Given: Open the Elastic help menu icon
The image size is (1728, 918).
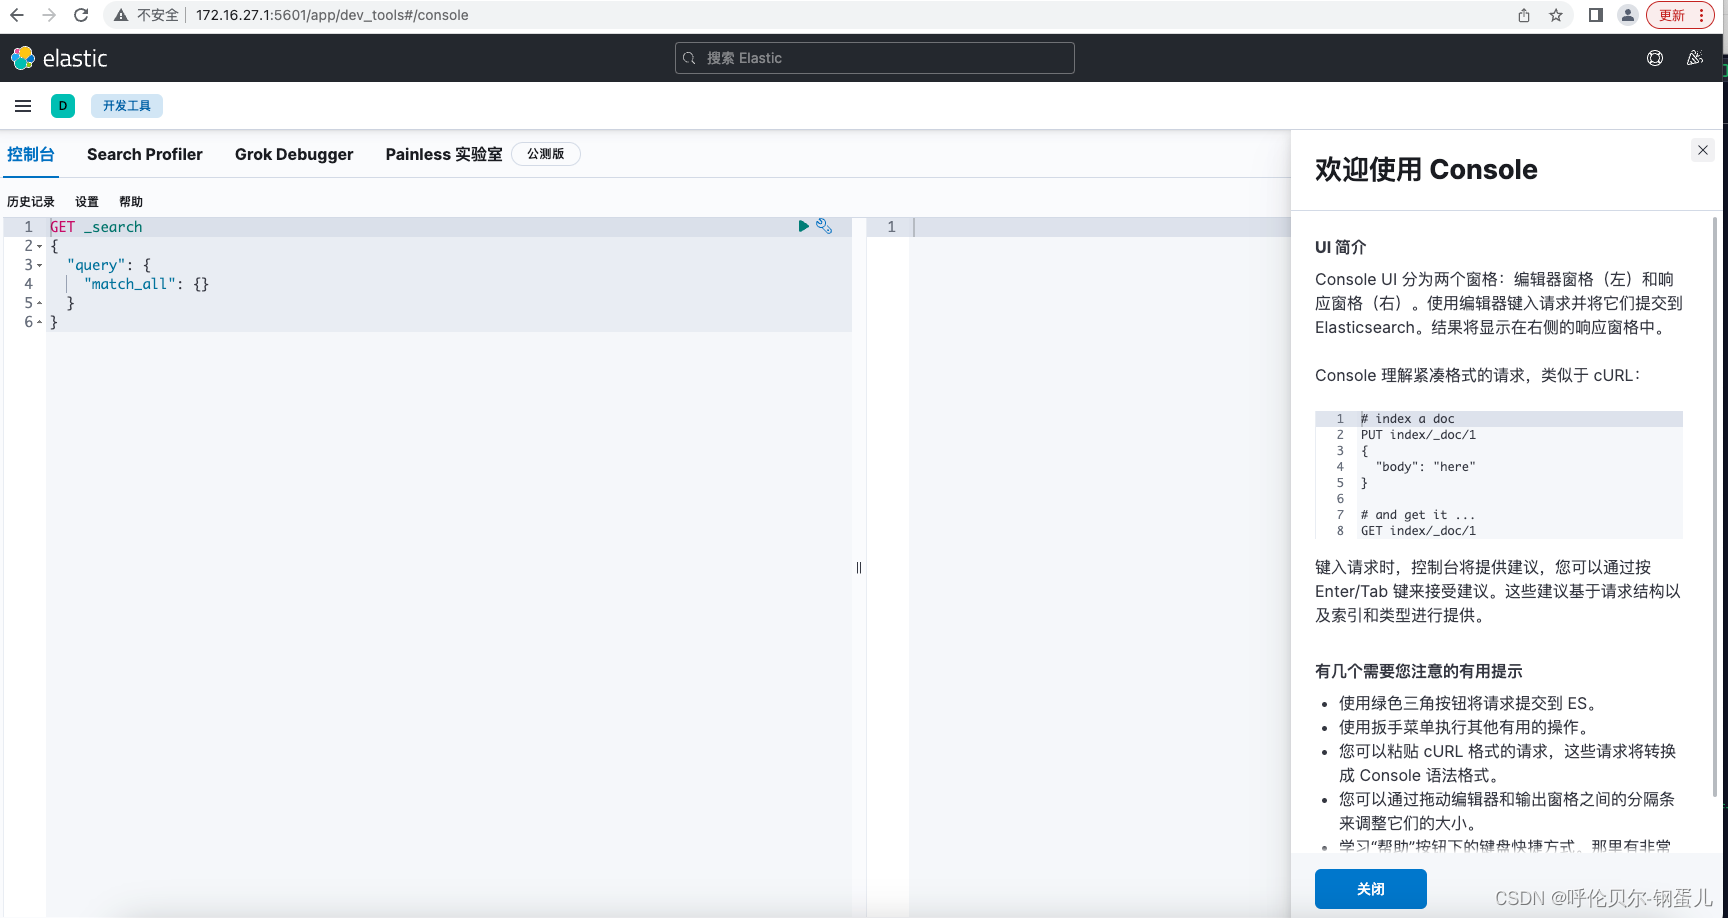Looking at the screenshot, I should tap(1655, 58).
